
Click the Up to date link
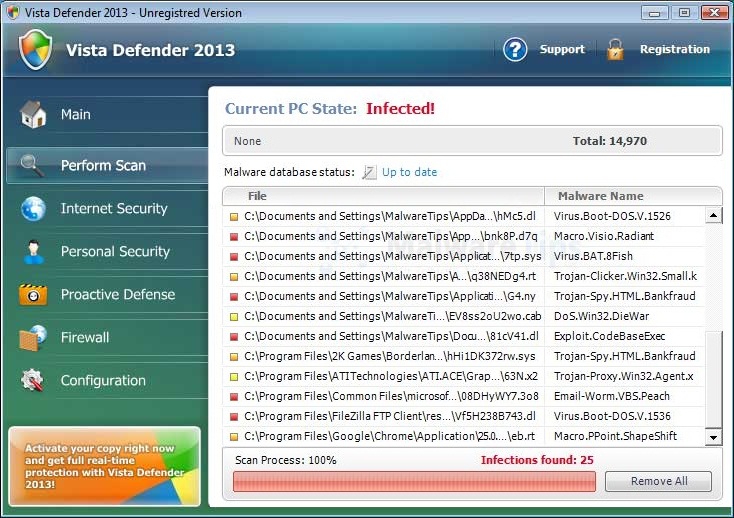tap(409, 172)
